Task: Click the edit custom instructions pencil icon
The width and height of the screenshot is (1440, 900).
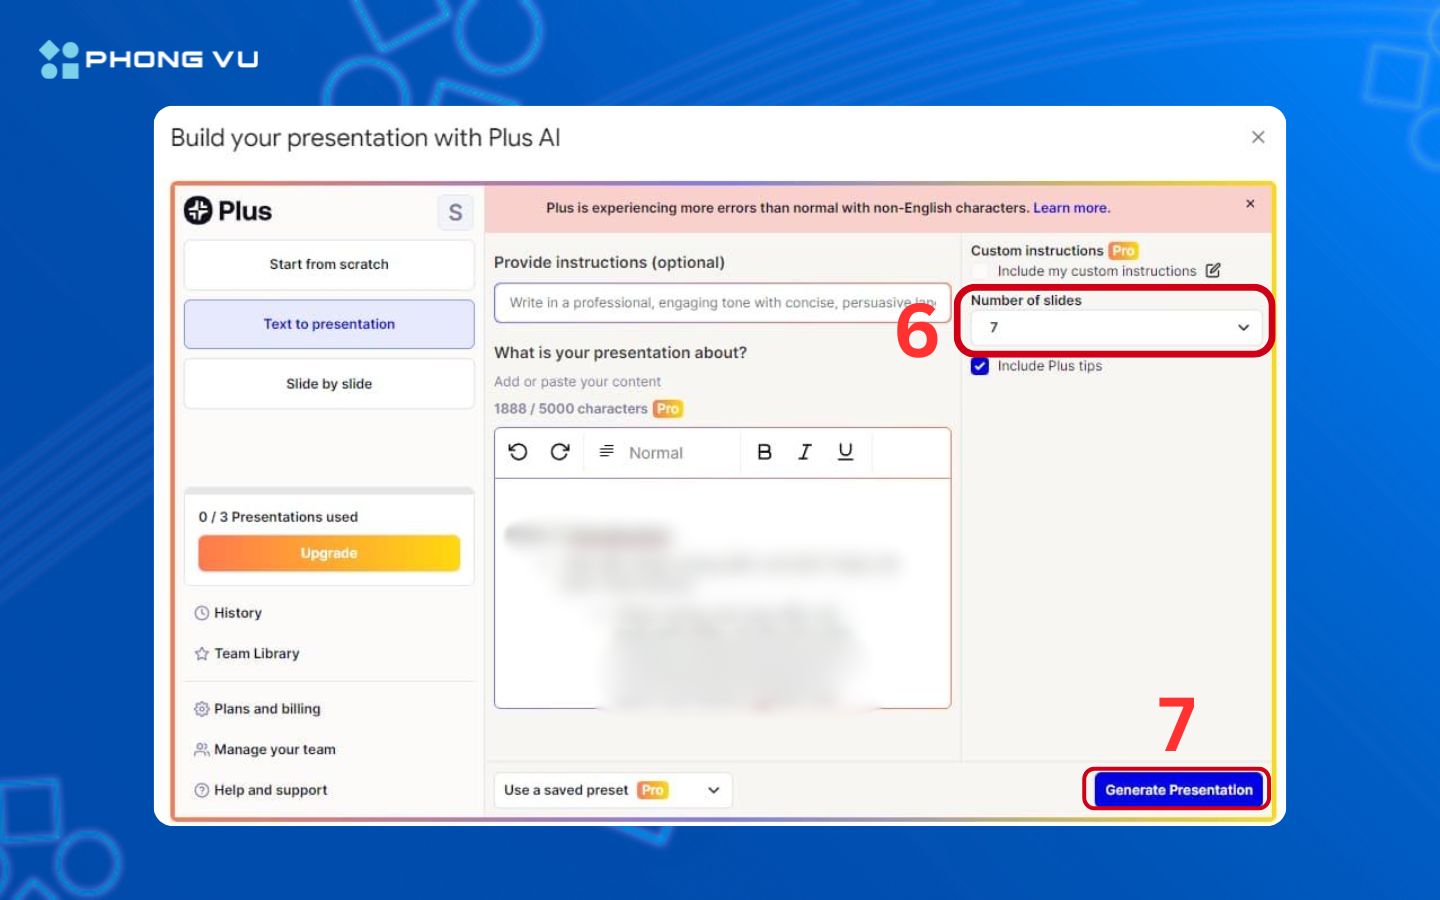Action: (1213, 271)
